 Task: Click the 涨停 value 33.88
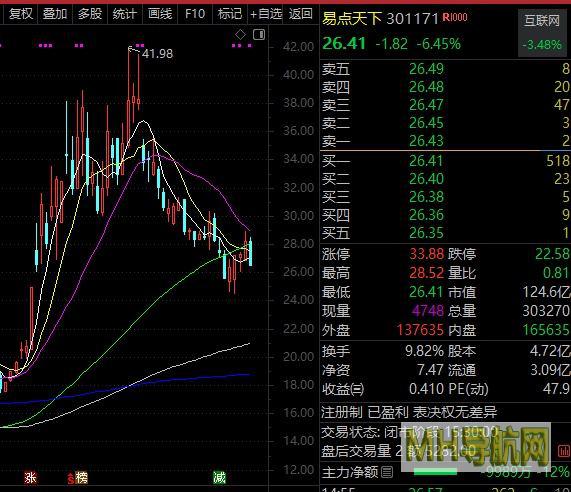(x=426, y=253)
